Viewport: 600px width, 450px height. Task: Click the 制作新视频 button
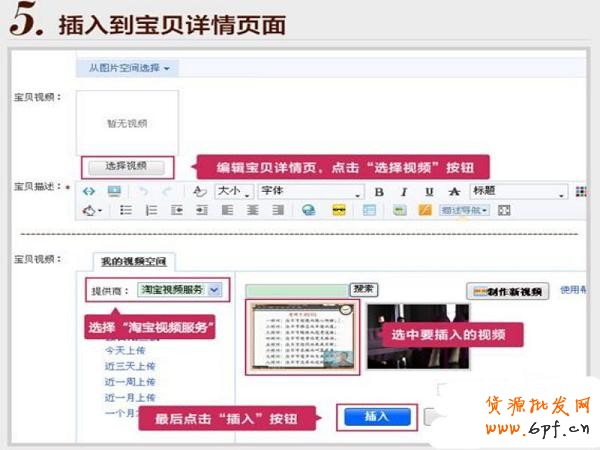[x=508, y=292]
